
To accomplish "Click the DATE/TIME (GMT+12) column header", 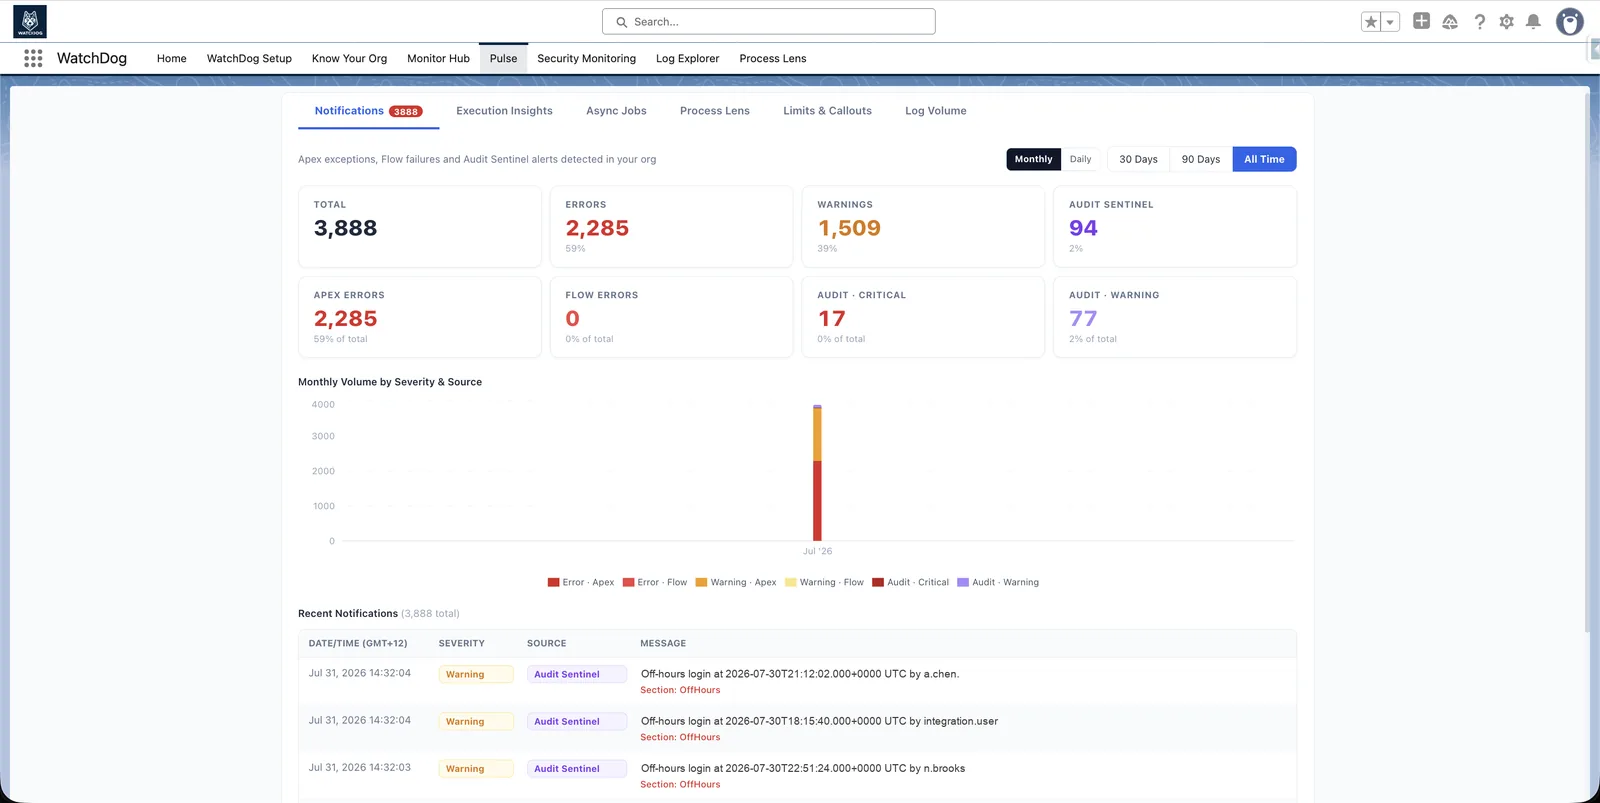I will (358, 643).
